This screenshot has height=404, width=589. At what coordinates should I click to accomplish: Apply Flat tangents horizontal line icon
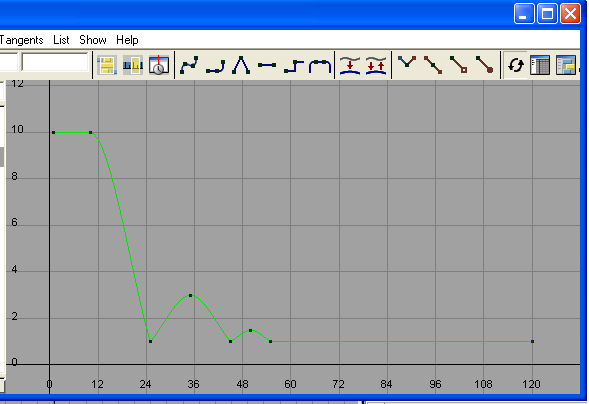(267, 65)
